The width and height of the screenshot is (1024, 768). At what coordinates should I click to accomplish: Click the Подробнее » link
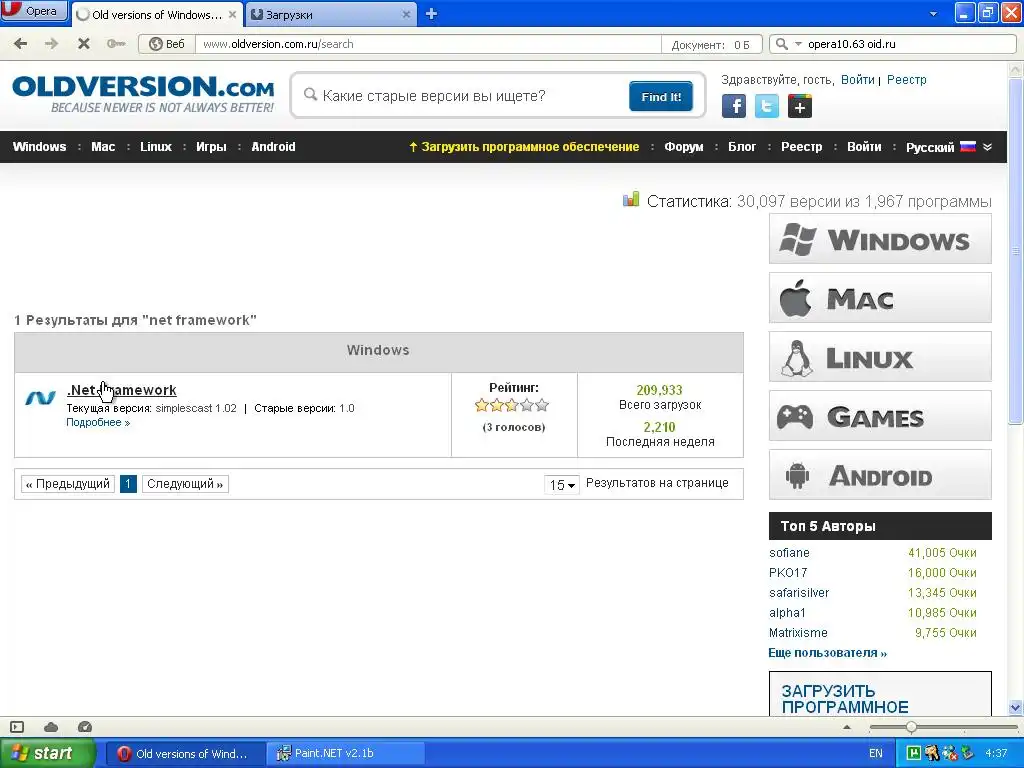(x=98, y=423)
